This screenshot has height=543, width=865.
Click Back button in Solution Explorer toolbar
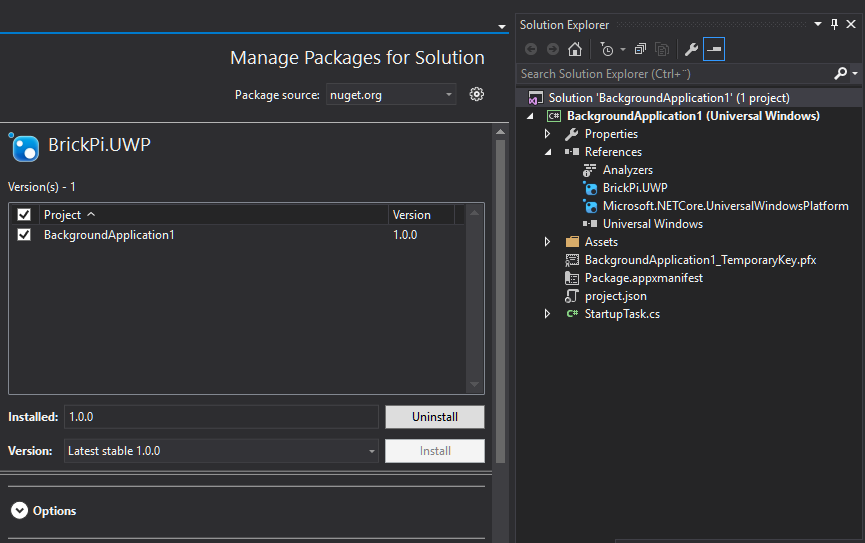[x=531, y=50]
